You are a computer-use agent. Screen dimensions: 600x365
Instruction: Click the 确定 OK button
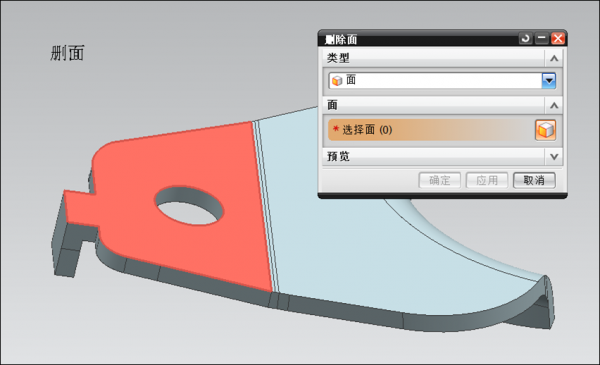coord(440,180)
